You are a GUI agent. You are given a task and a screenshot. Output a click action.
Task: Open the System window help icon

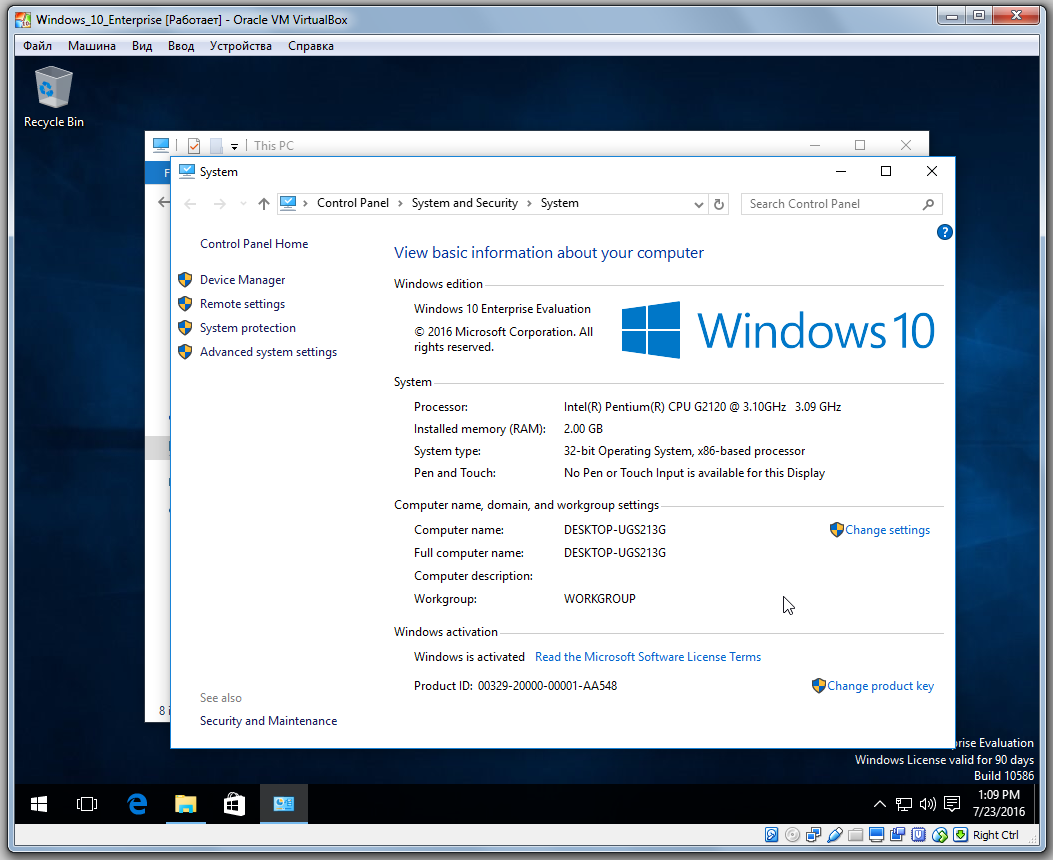coord(944,232)
